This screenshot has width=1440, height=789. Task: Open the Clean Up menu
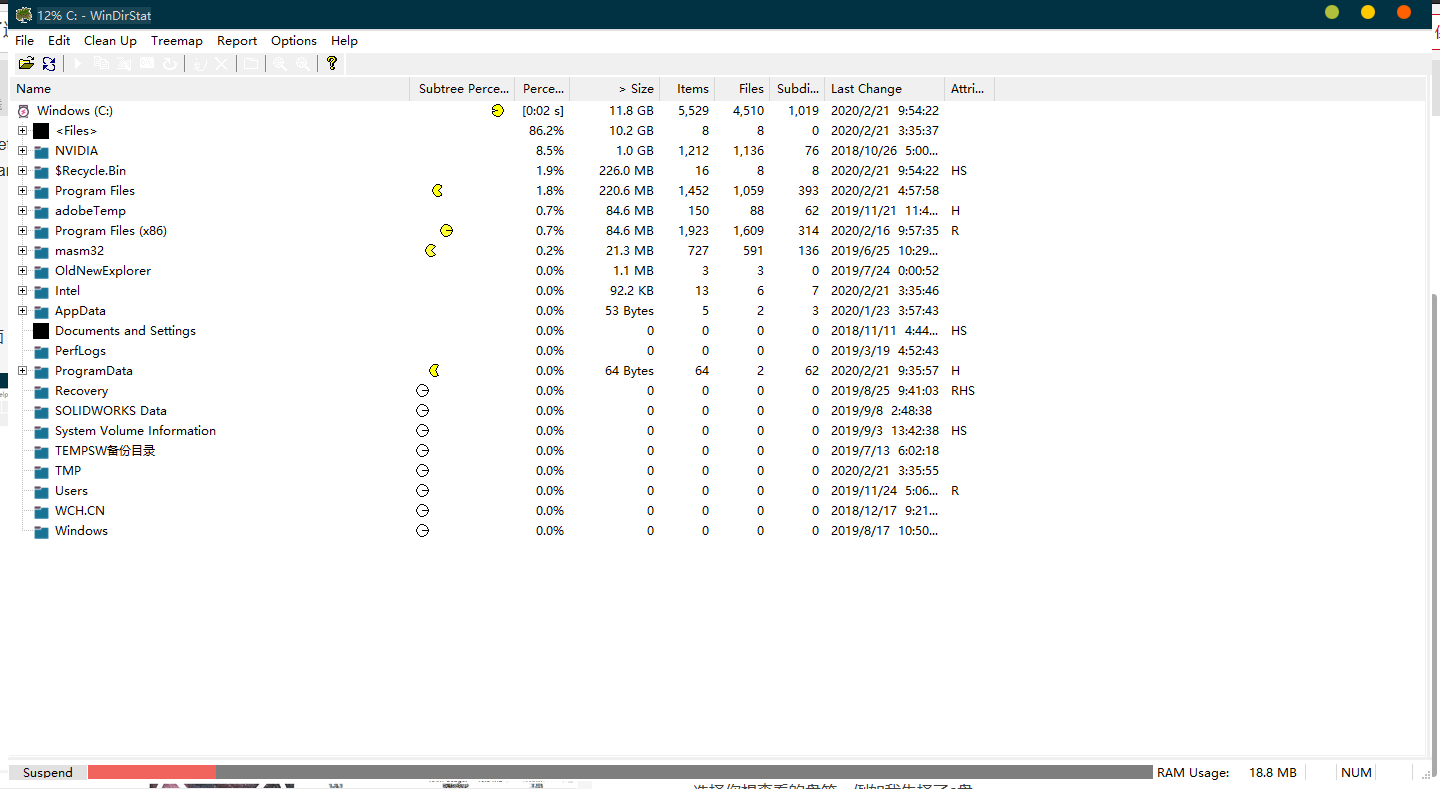pyautogui.click(x=110, y=41)
